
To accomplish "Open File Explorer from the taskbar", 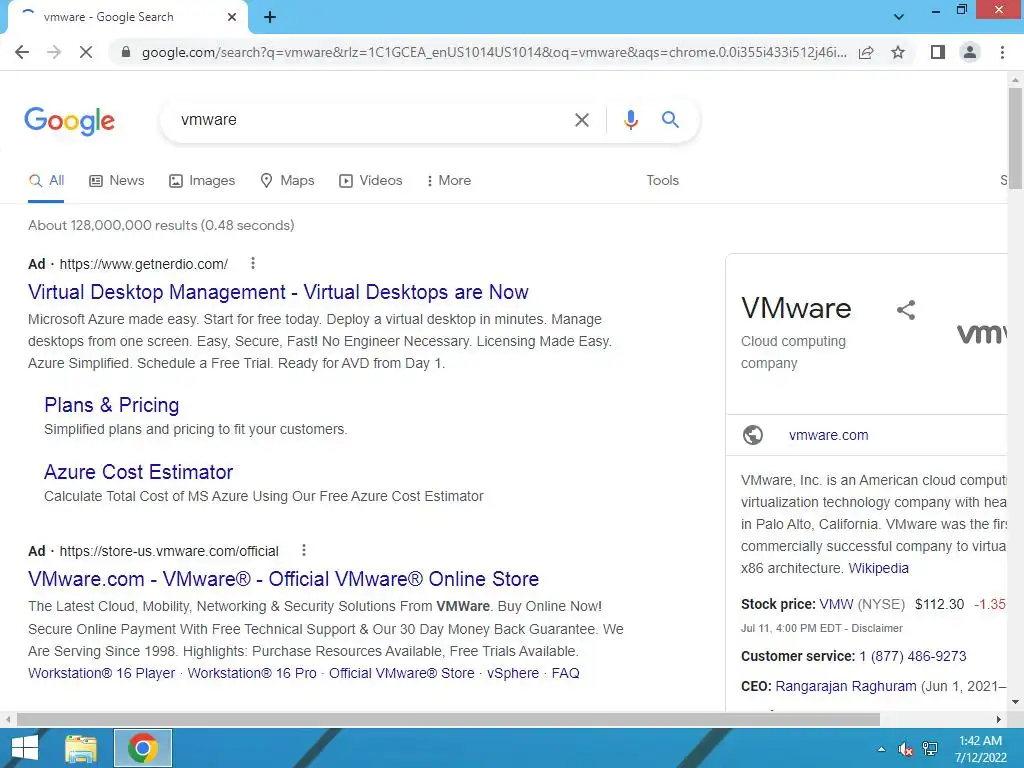I will click(x=81, y=748).
